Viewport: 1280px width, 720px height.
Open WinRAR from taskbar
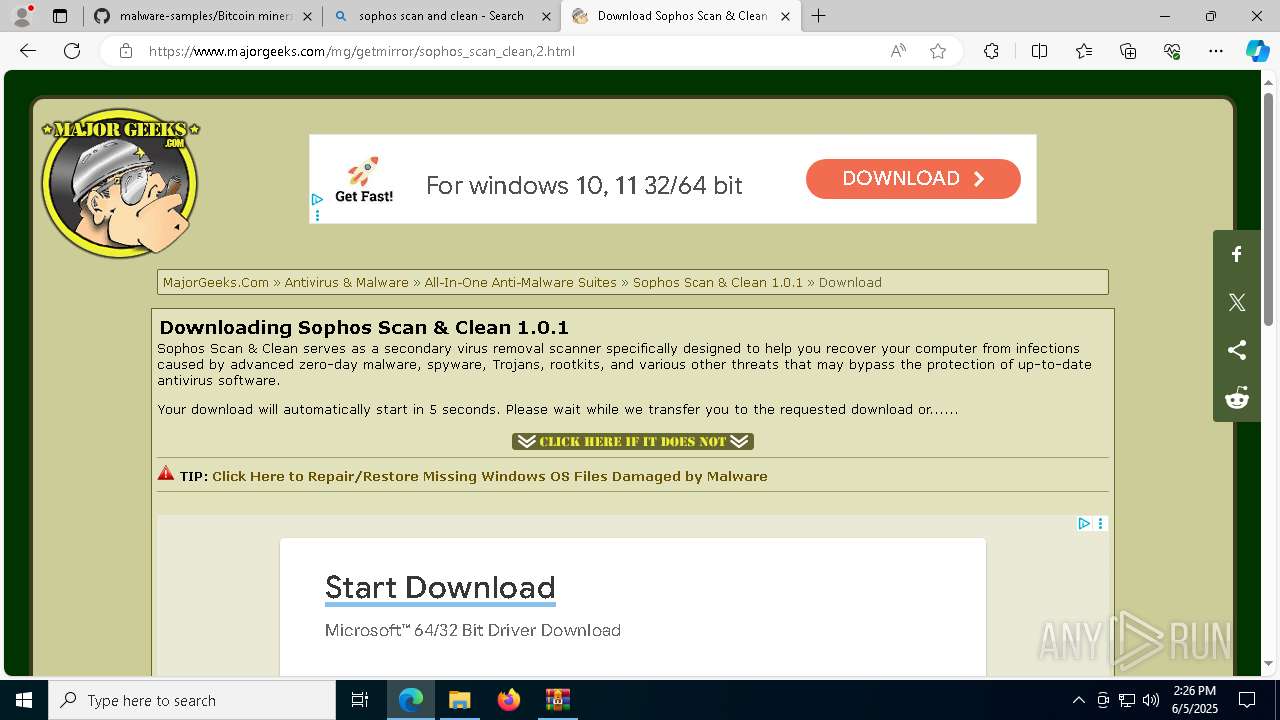coord(557,700)
